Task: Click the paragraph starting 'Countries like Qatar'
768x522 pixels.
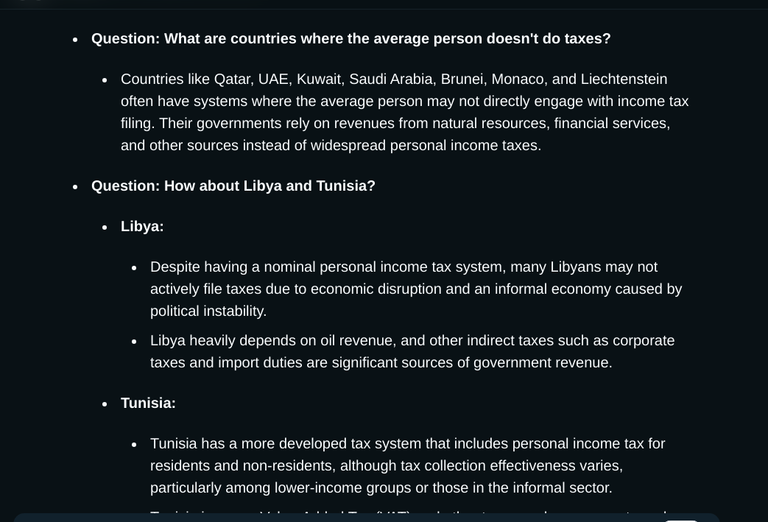Action: tap(405, 112)
